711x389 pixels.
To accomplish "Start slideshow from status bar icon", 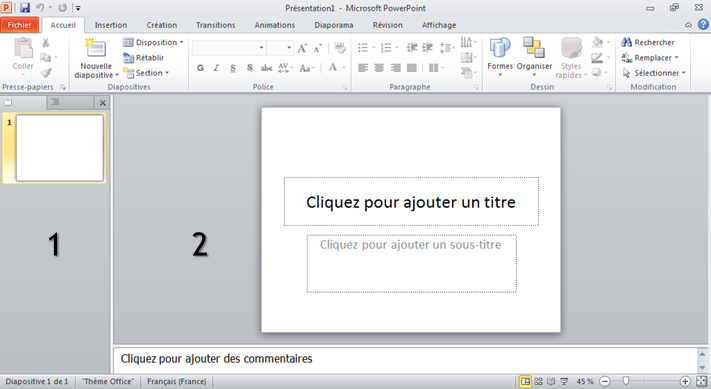I will [x=564, y=381].
